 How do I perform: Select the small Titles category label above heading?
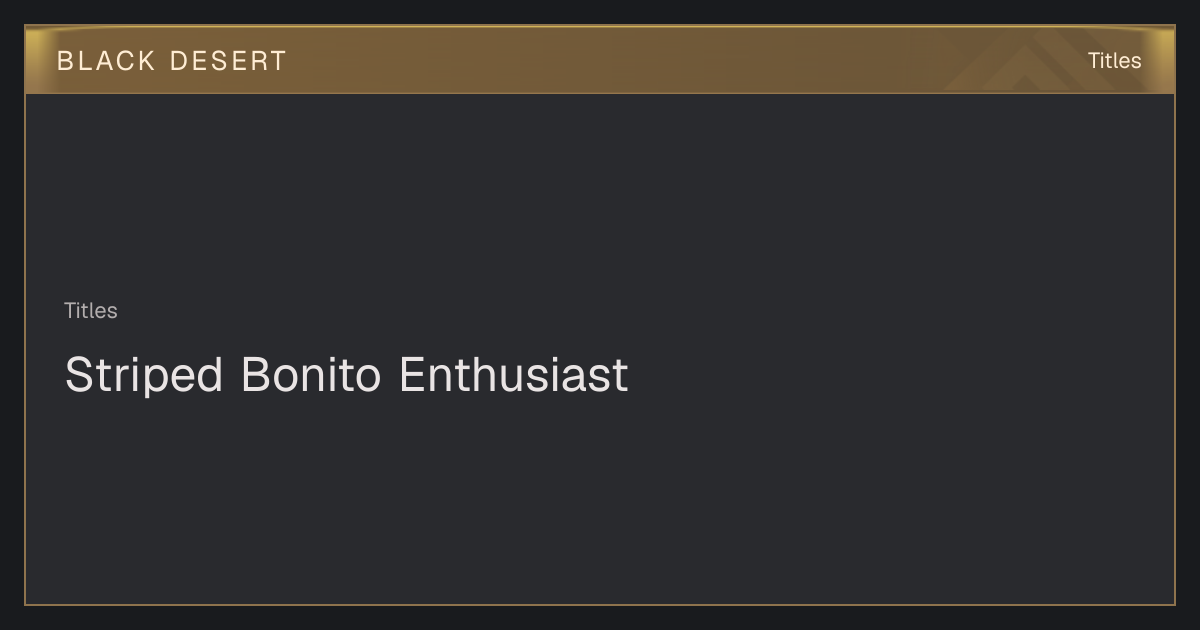(91, 311)
